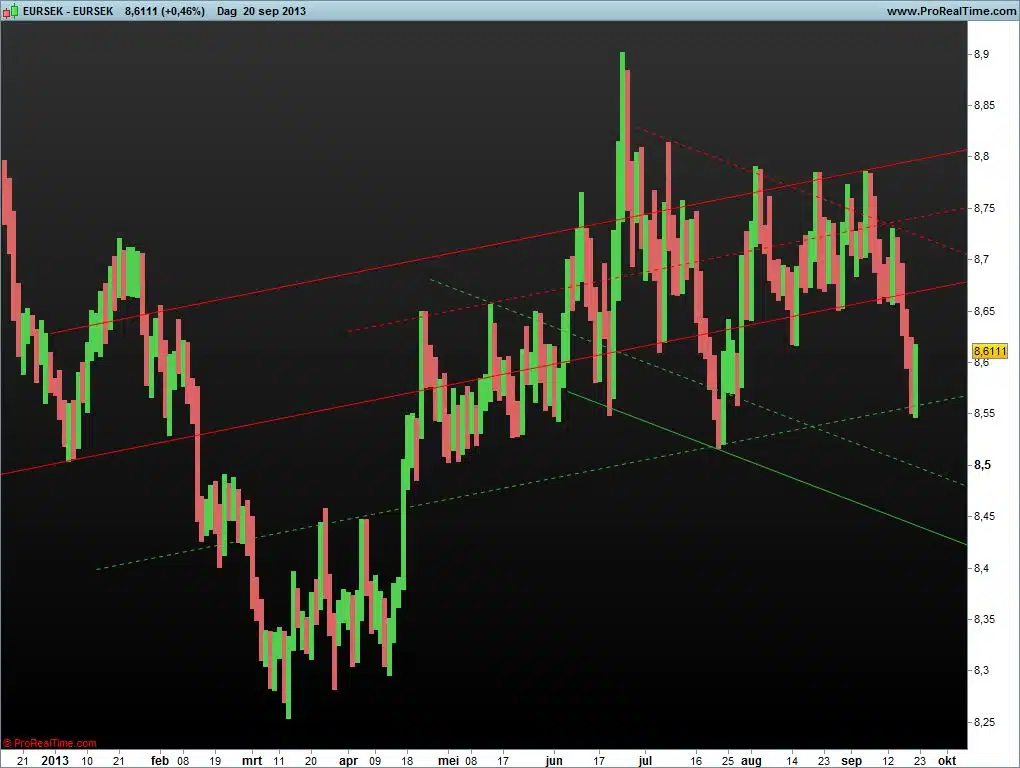Click the 8,25 level on price axis
Image resolution: width=1020 pixels, height=768 pixels.
point(984,722)
